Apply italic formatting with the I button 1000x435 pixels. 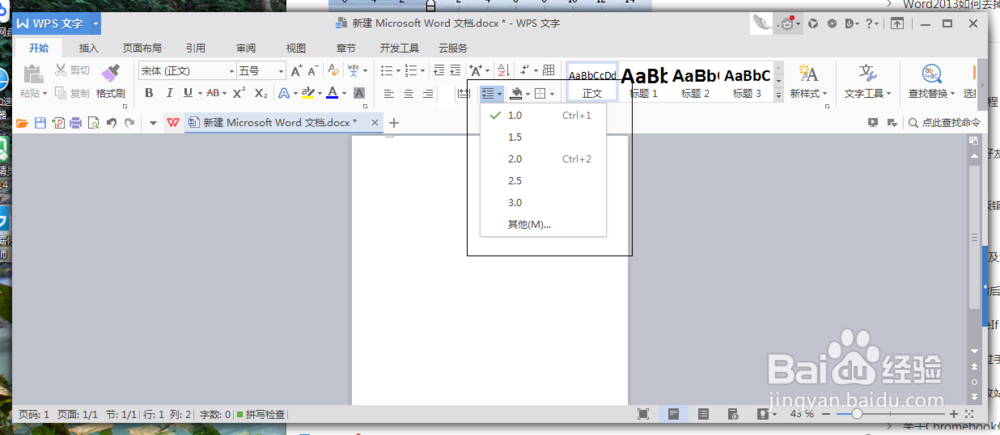(169, 93)
